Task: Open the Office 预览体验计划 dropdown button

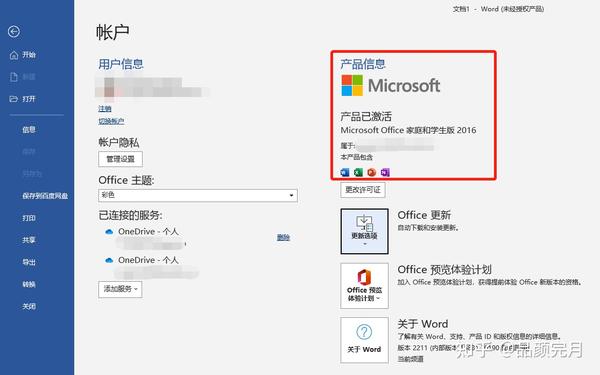Action: point(365,286)
